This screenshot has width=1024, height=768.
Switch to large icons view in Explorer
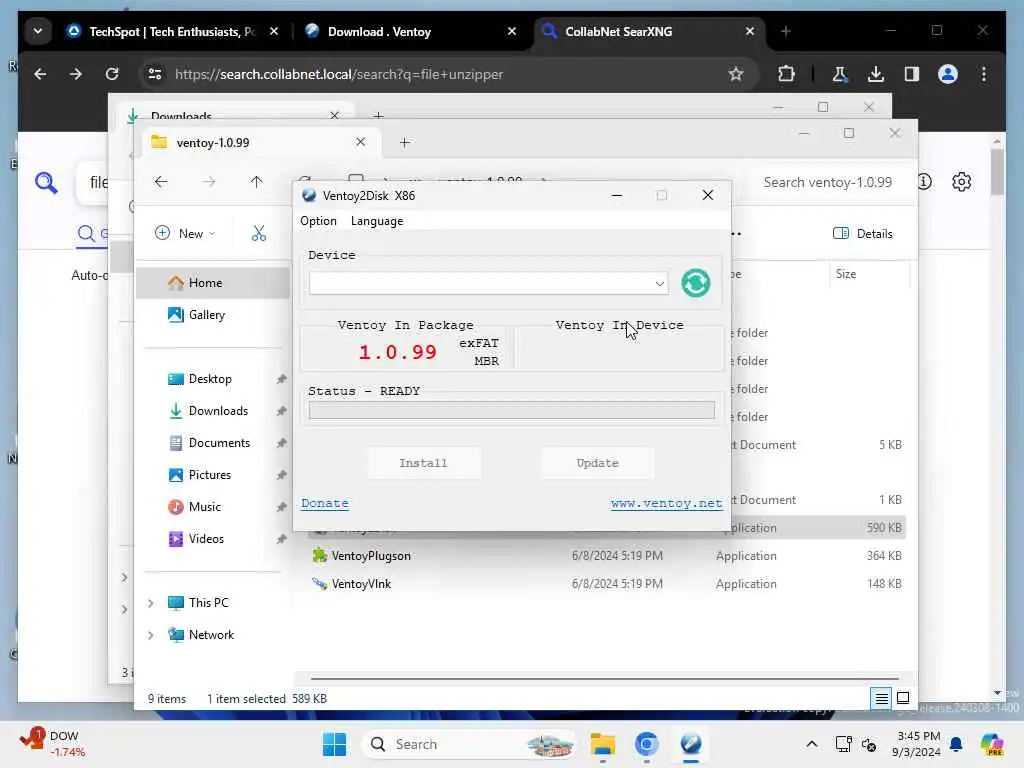coord(903,699)
